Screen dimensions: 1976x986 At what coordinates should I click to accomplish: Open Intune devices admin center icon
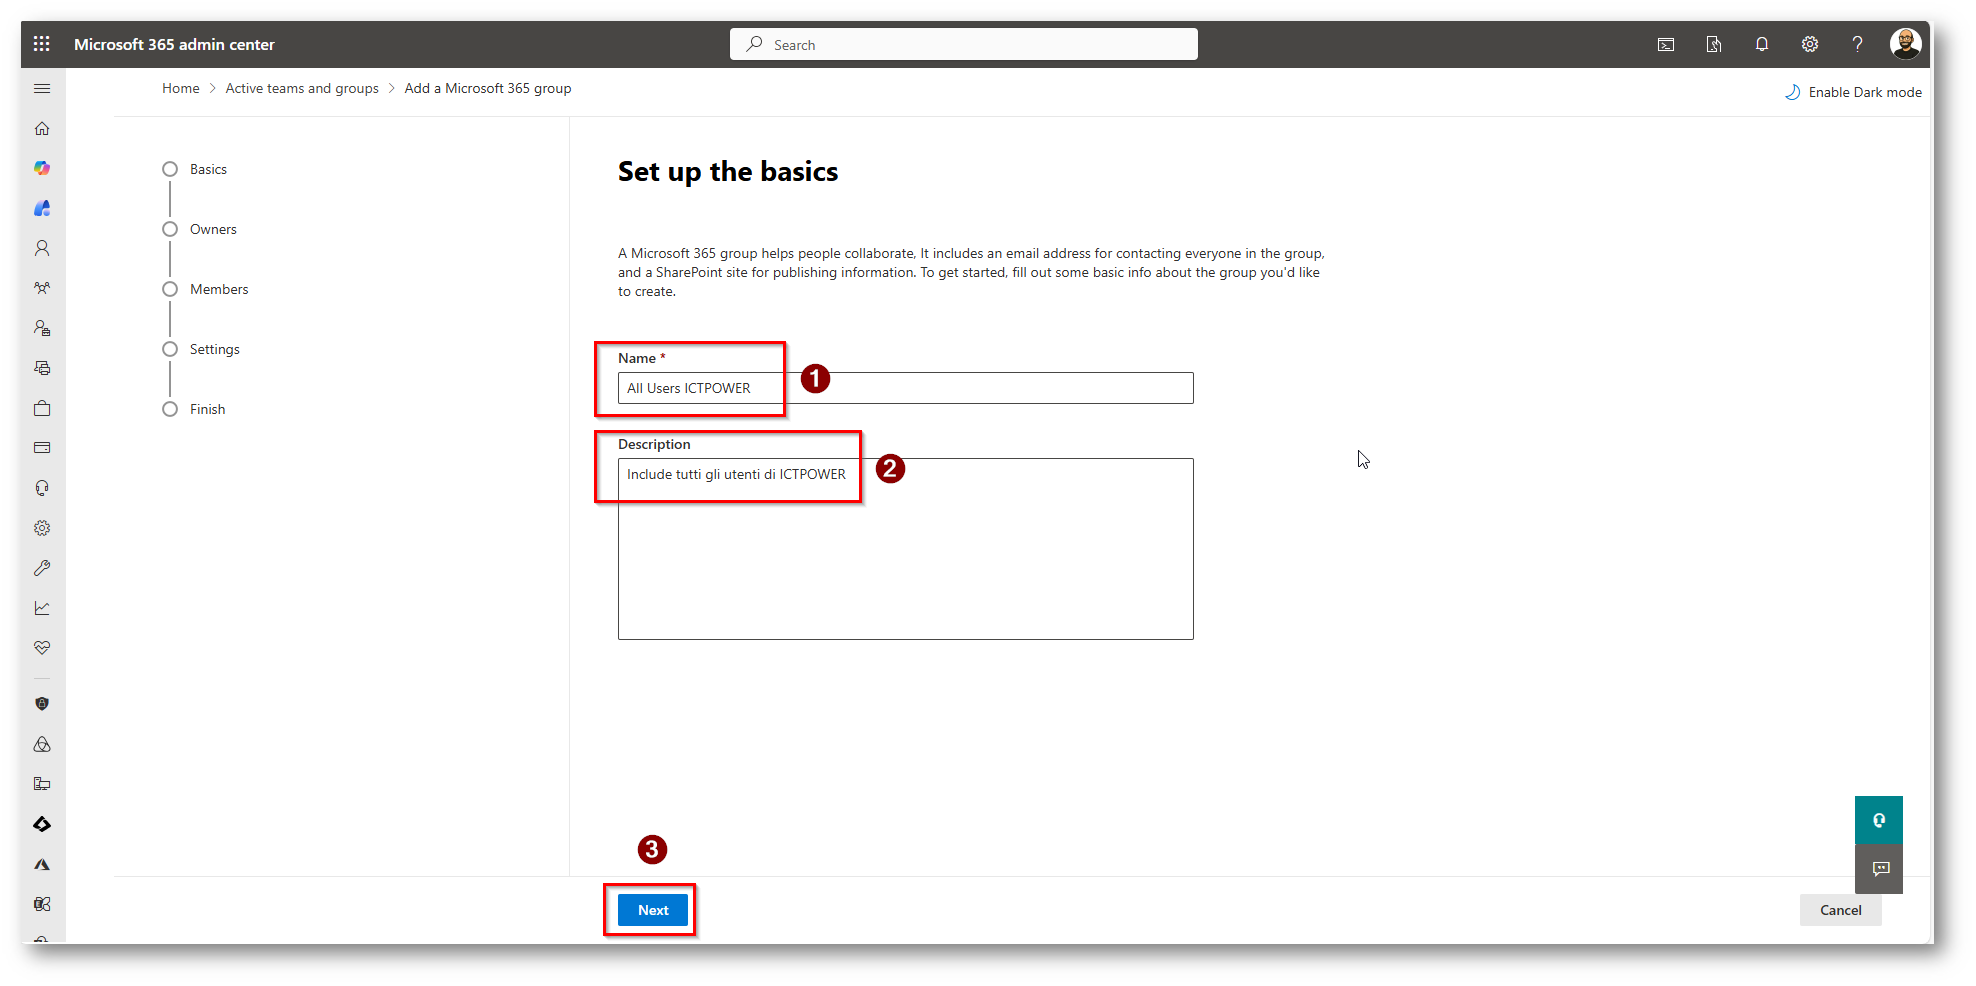point(42,784)
